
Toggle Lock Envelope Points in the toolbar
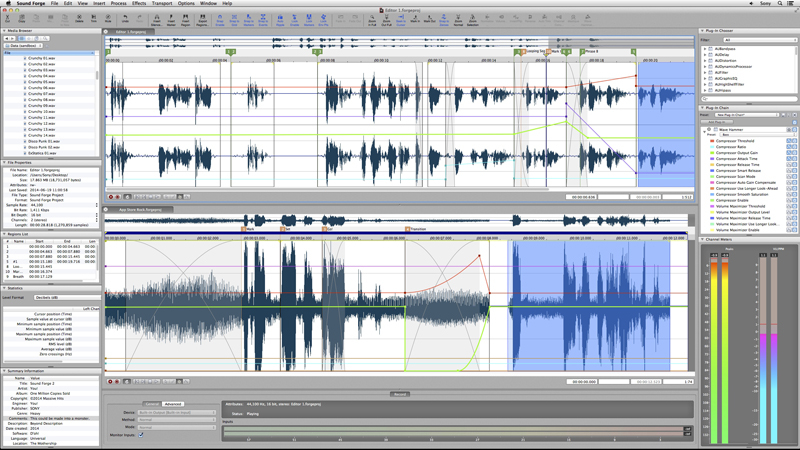click(x=323, y=20)
